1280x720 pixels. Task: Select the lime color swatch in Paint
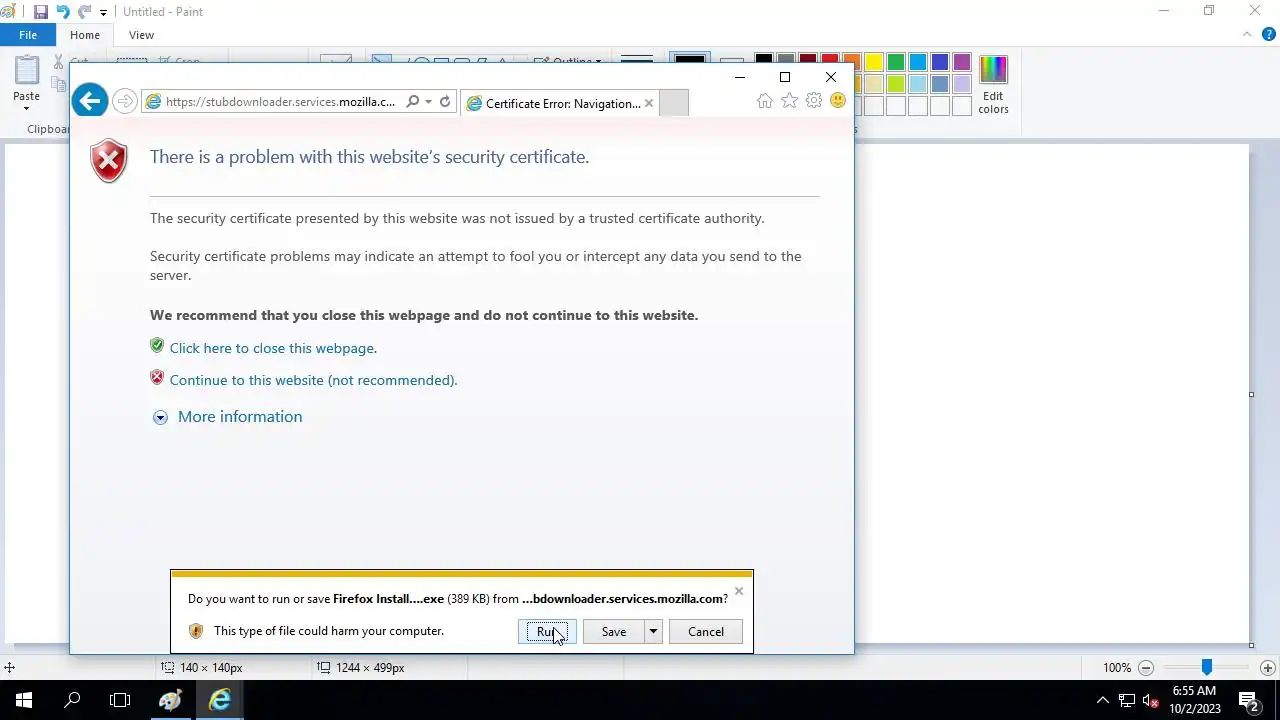896,84
